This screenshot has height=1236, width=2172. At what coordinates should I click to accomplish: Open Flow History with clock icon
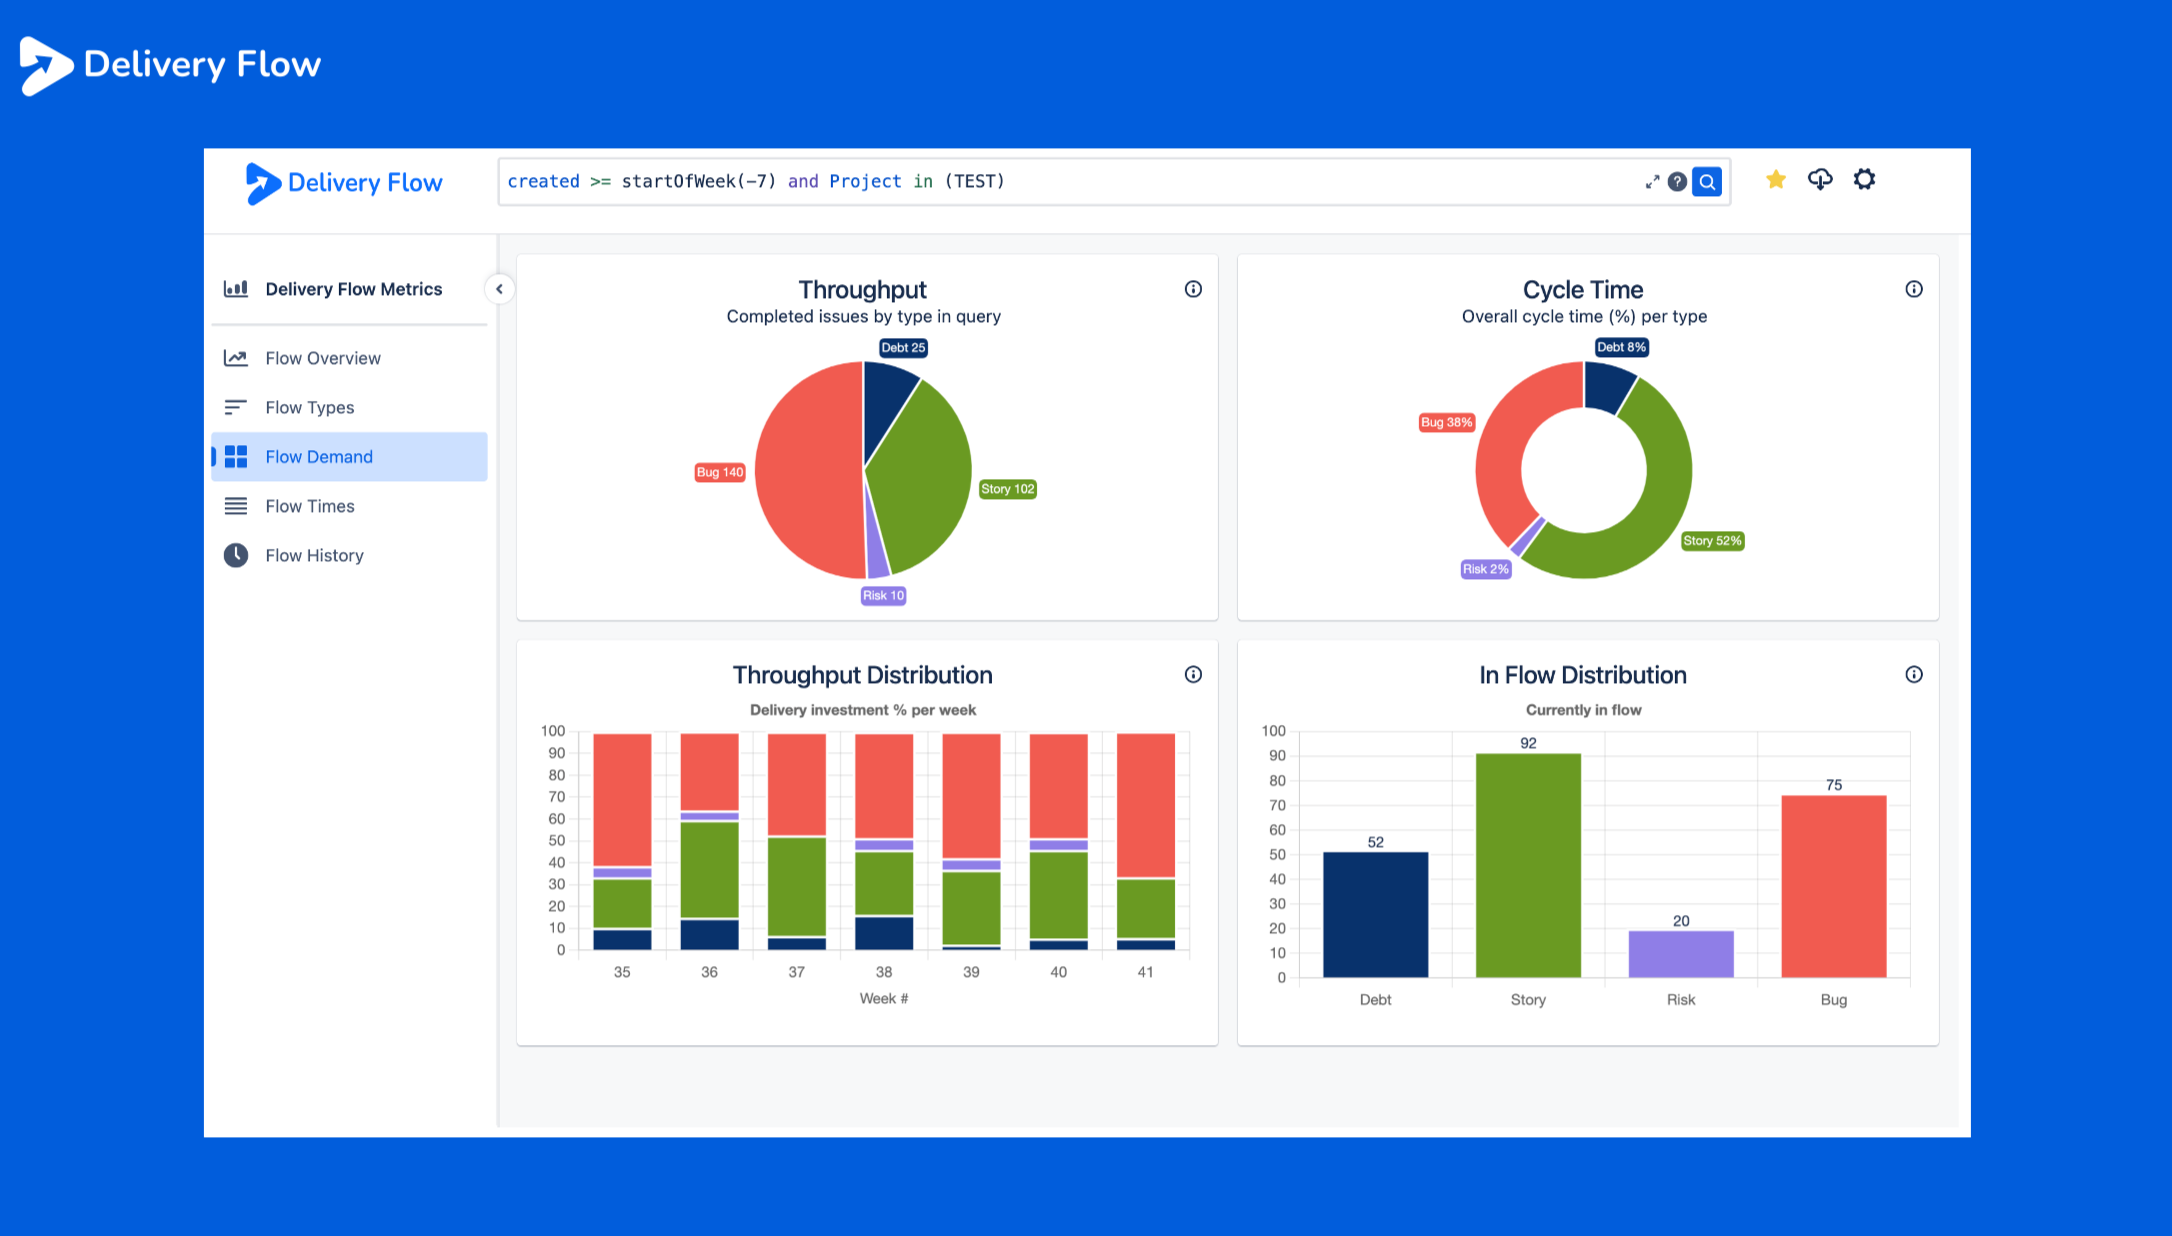pos(313,555)
